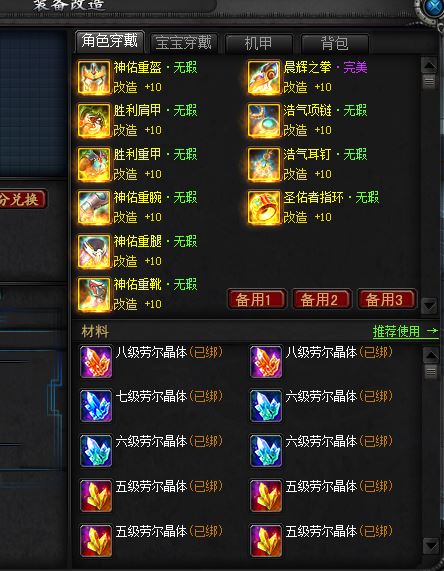Click materials list scroll up arrow
Image resolution: width=444 pixels, height=571 pixels.
tap(431, 355)
